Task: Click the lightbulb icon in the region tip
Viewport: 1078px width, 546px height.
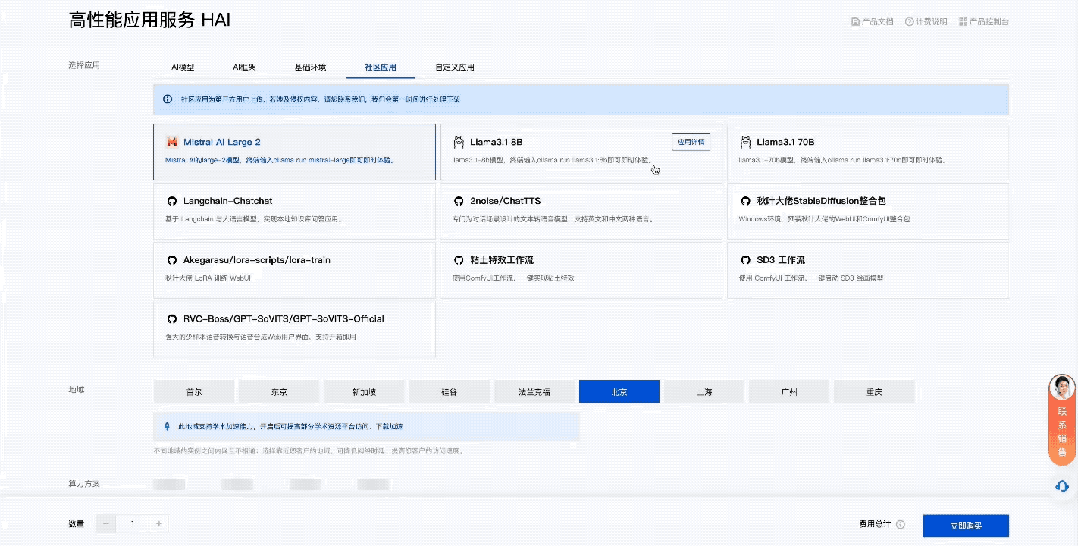Action: (167, 427)
